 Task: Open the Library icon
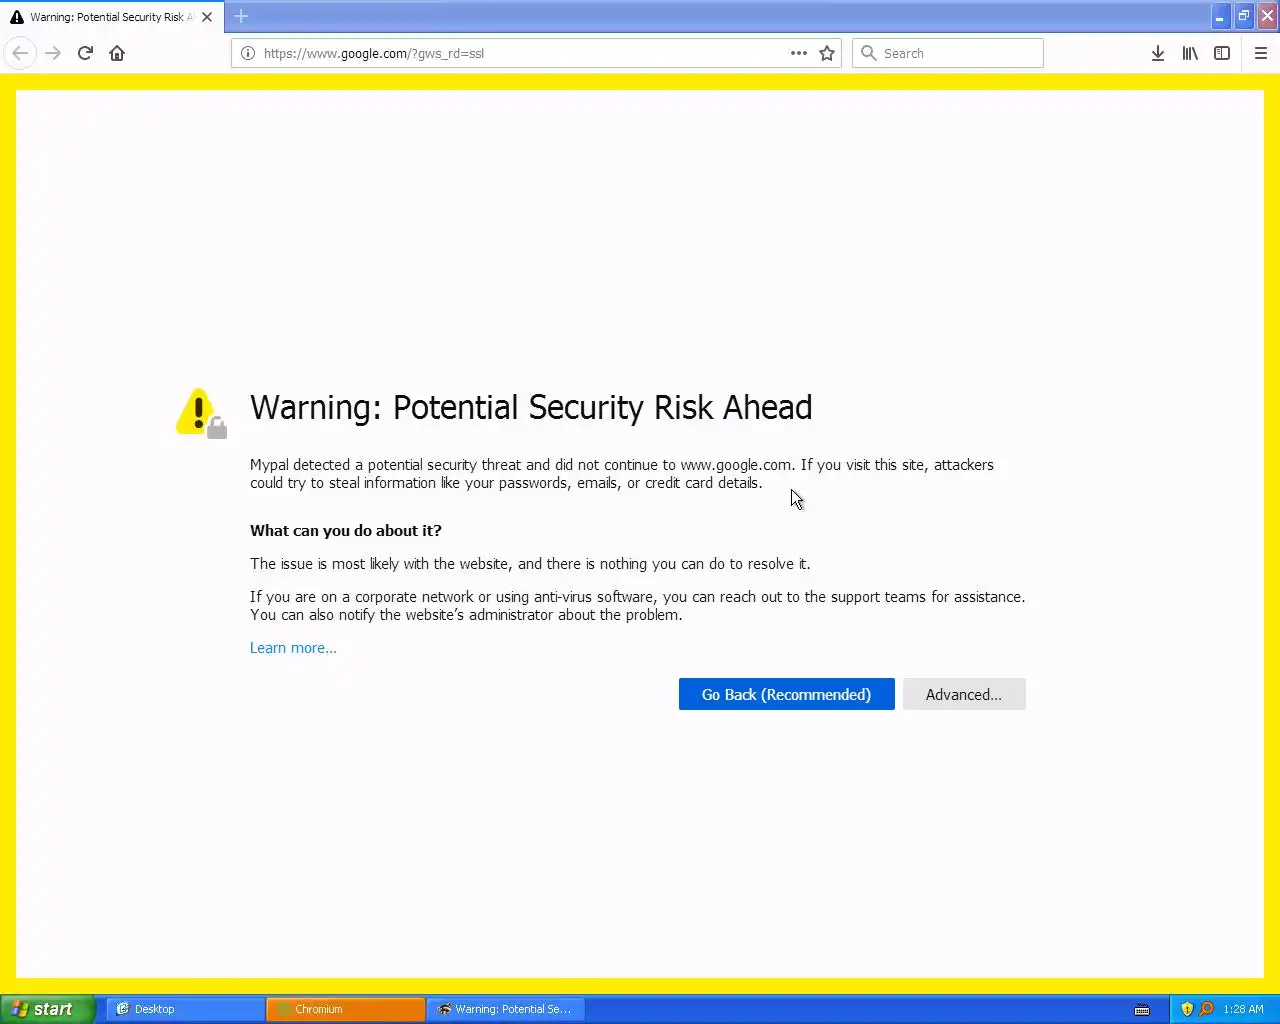1190,53
